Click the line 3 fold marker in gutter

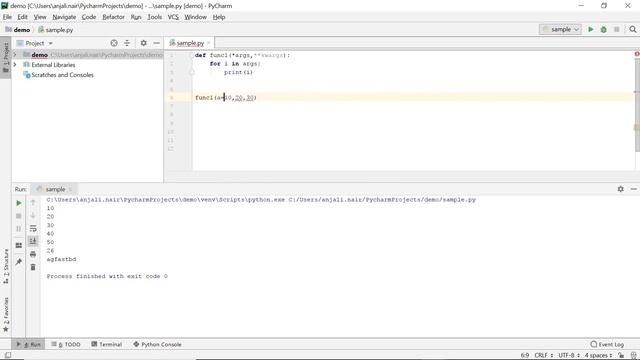[x=191, y=72]
